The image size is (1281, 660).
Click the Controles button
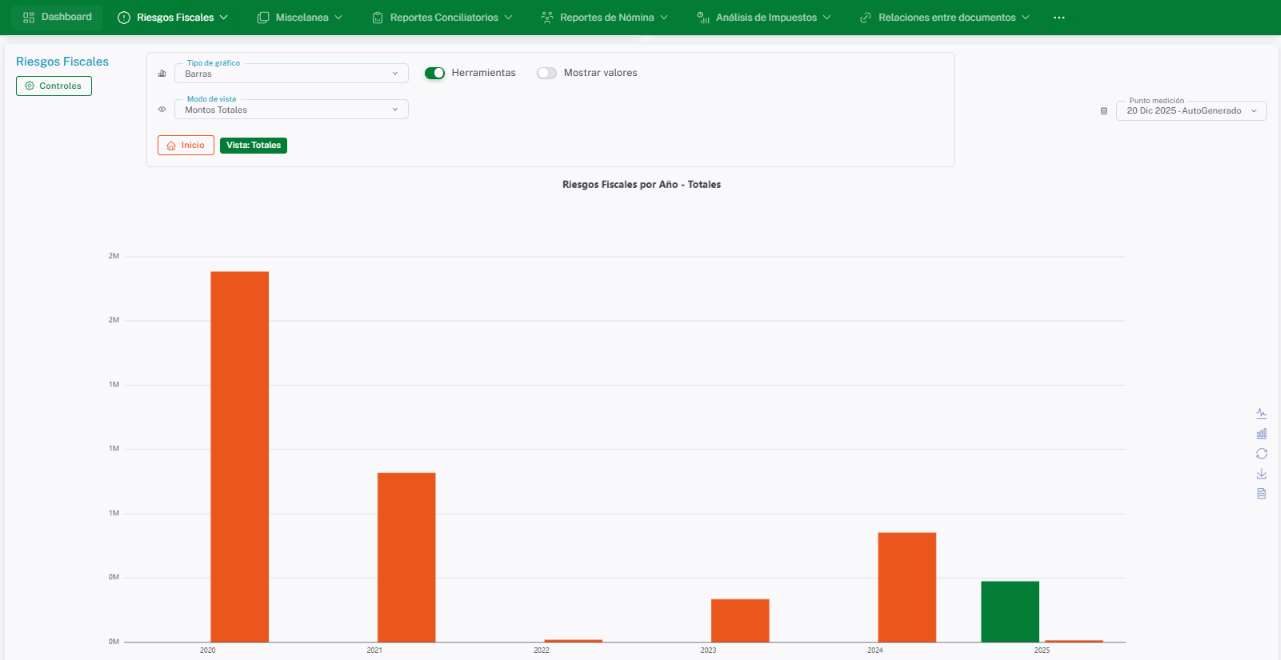54,86
